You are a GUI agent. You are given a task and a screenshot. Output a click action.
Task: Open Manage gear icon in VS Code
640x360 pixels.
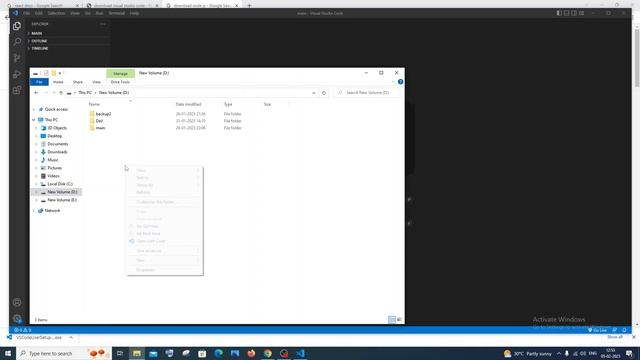pyautogui.click(x=17, y=318)
